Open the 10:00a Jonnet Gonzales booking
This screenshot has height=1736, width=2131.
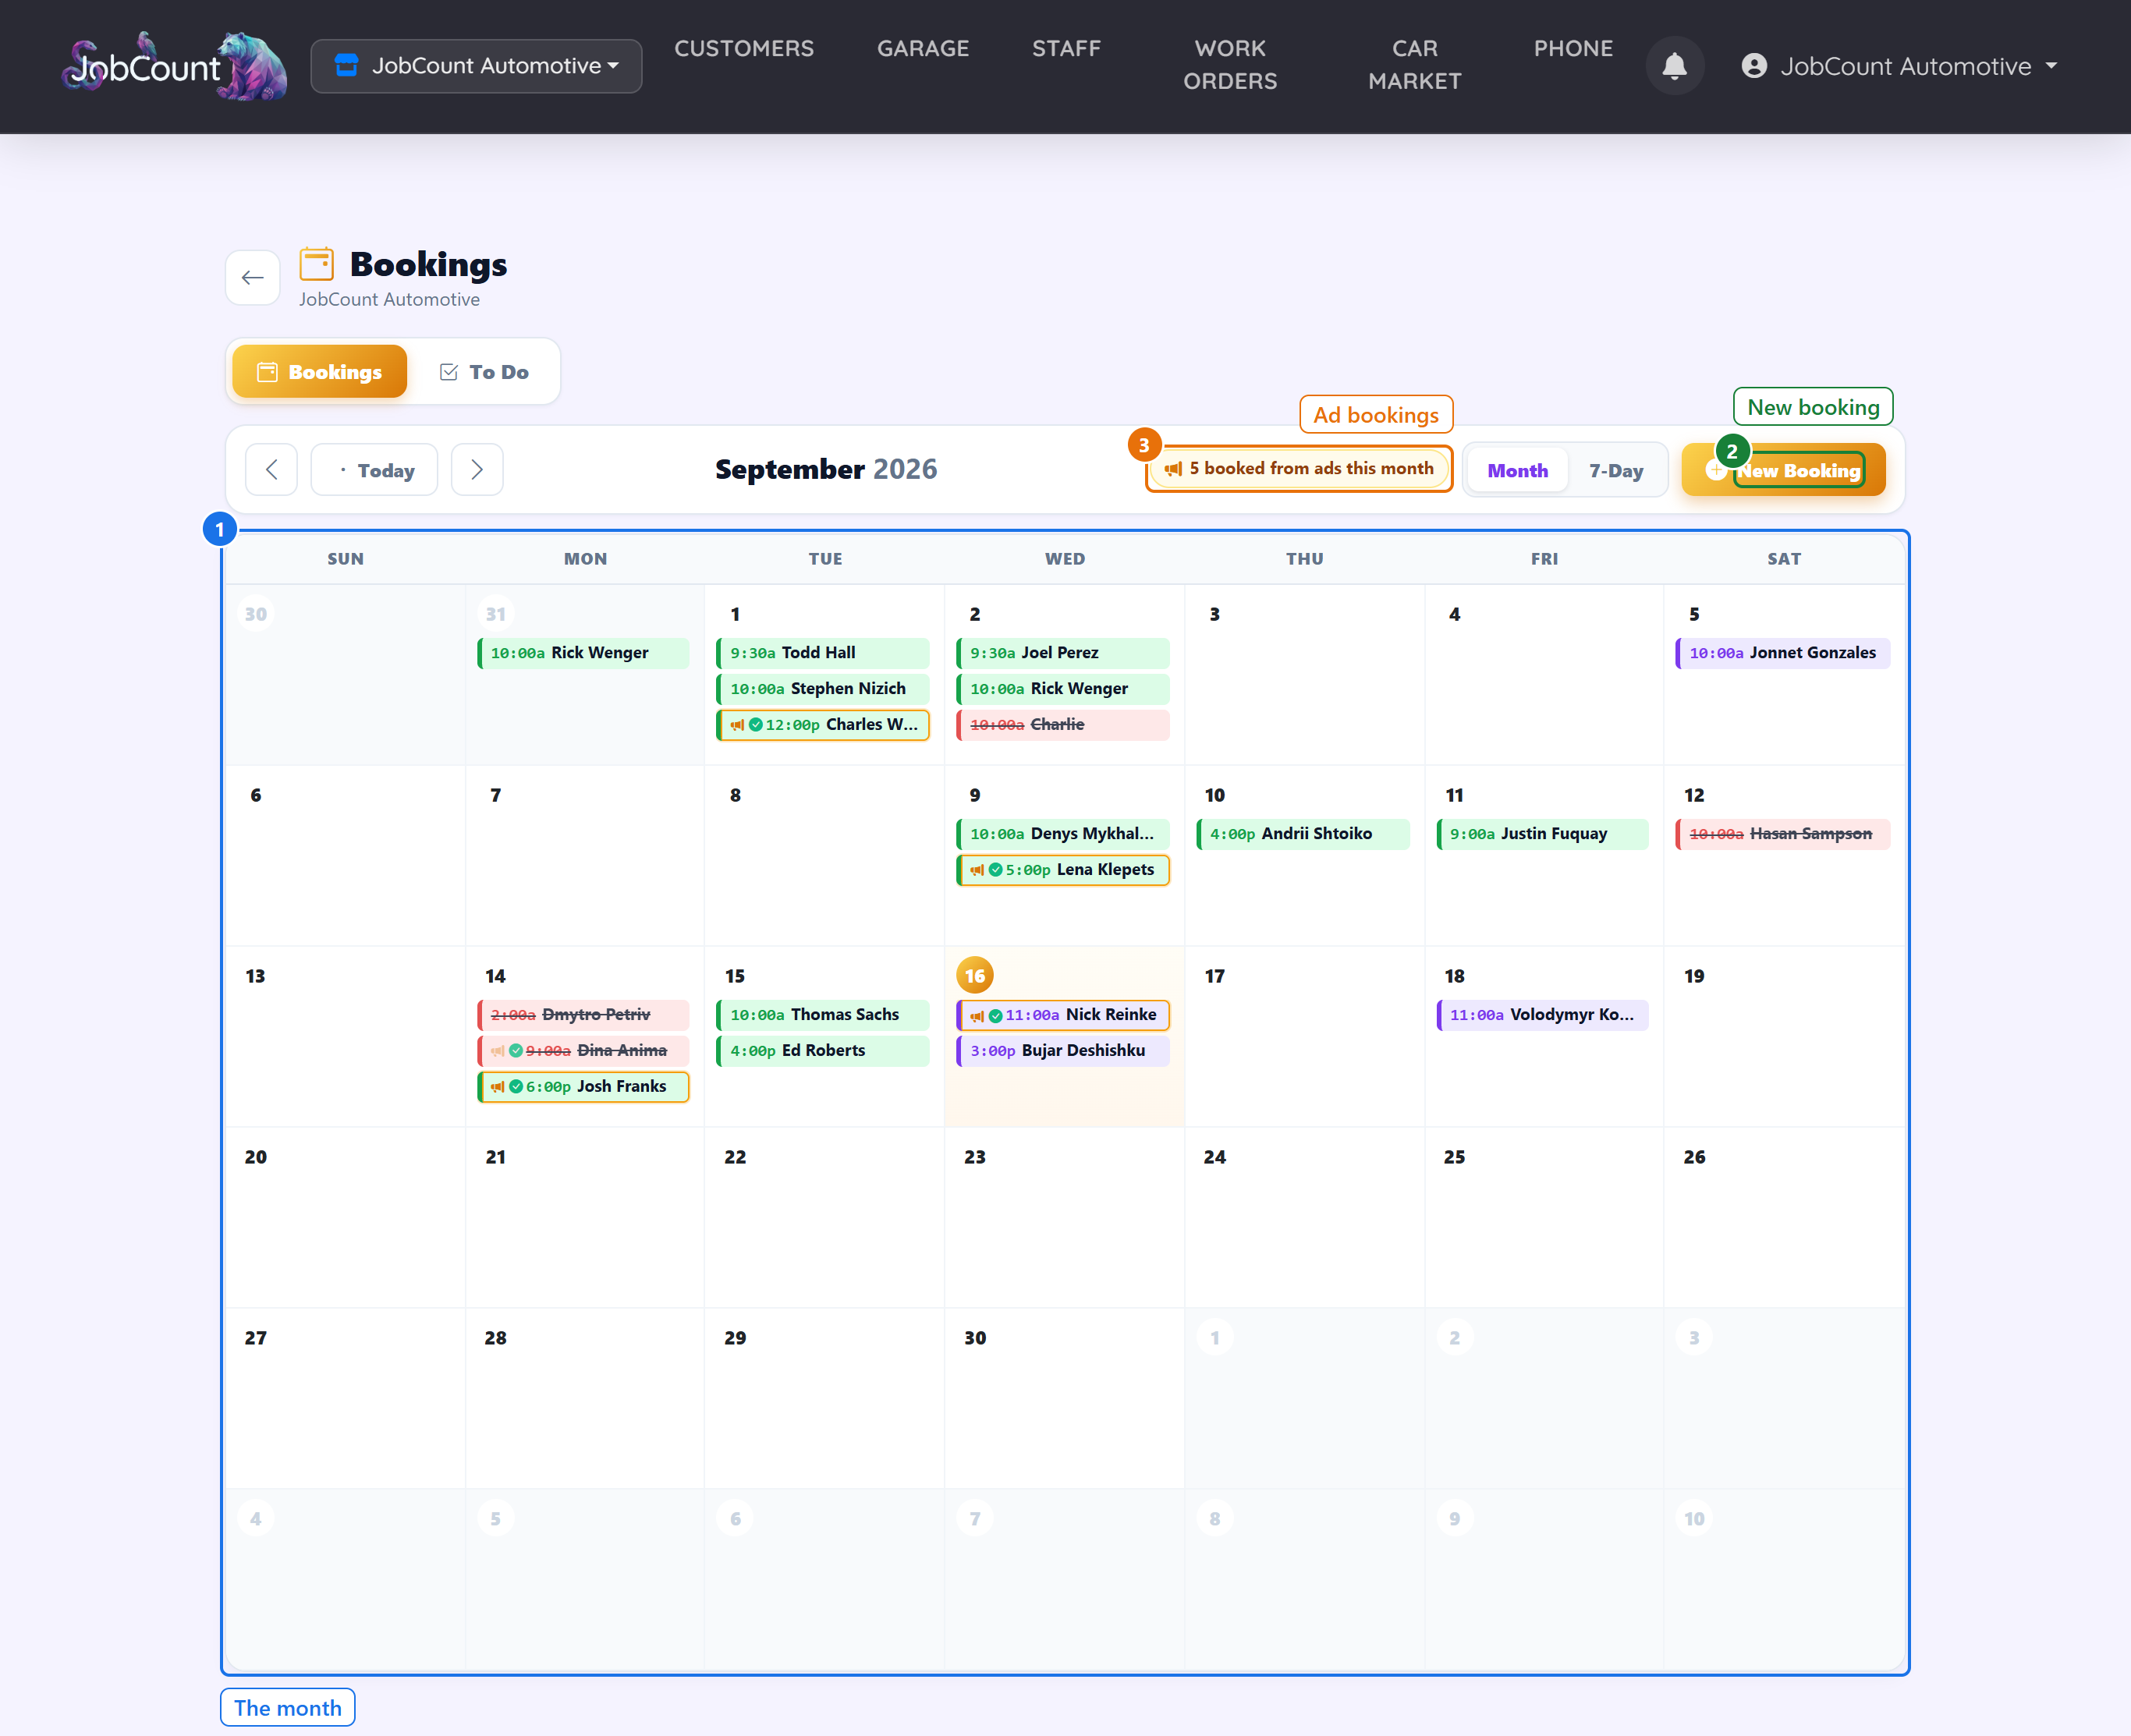click(x=1783, y=653)
